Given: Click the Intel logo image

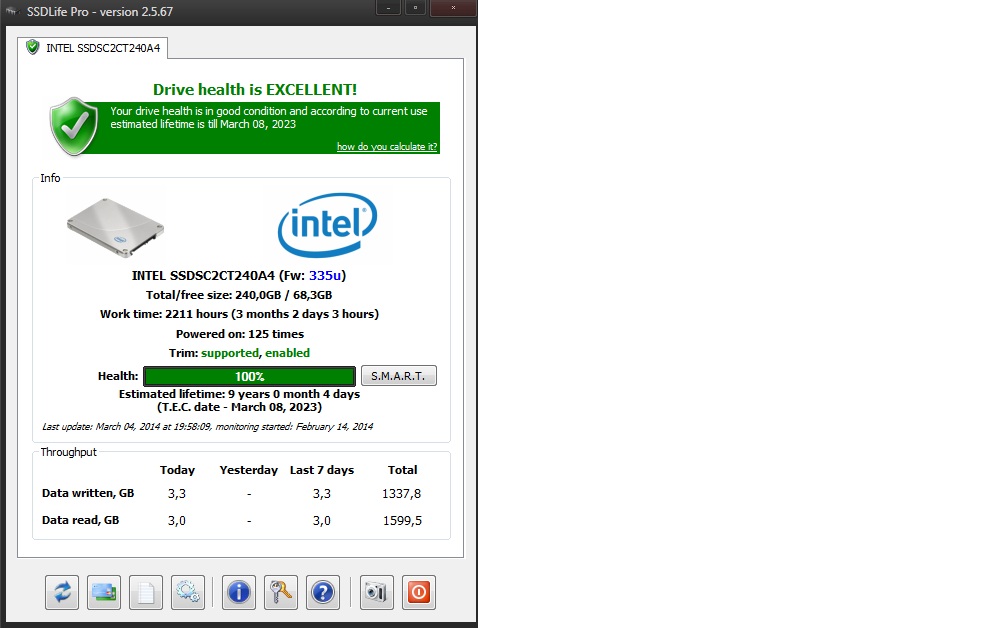Looking at the screenshot, I should 327,225.
